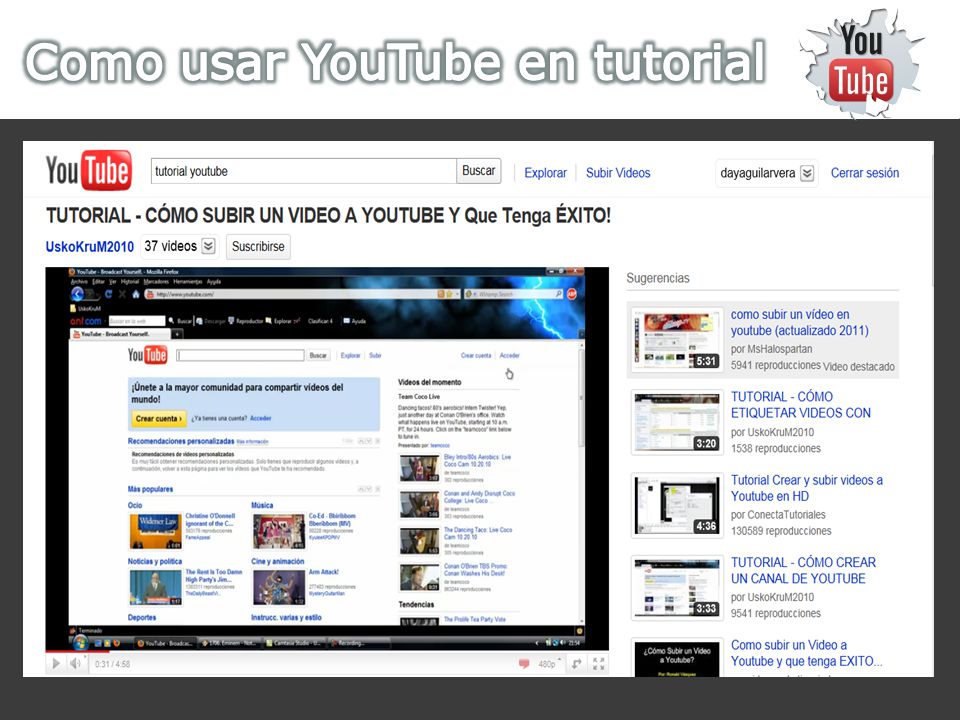Click the 'Sugerencias' heading

tap(658, 278)
